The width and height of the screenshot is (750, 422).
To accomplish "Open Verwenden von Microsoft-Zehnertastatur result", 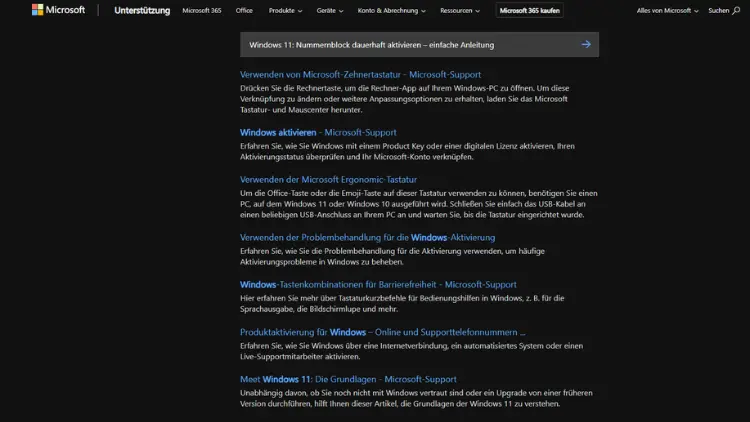I will (x=361, y=75).
